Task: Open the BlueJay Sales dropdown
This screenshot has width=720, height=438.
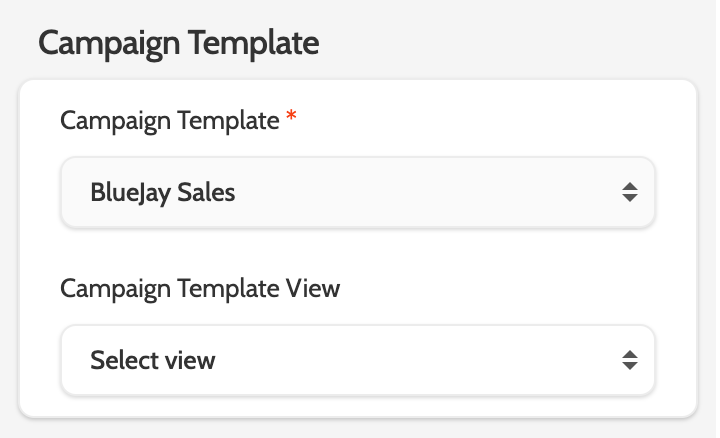Action: tap(357, 192)
